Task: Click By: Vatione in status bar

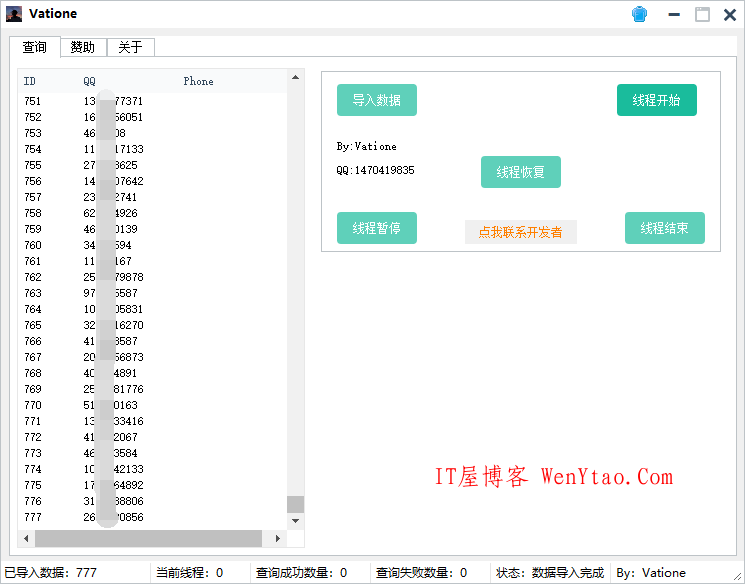Action: coord(651,573)
